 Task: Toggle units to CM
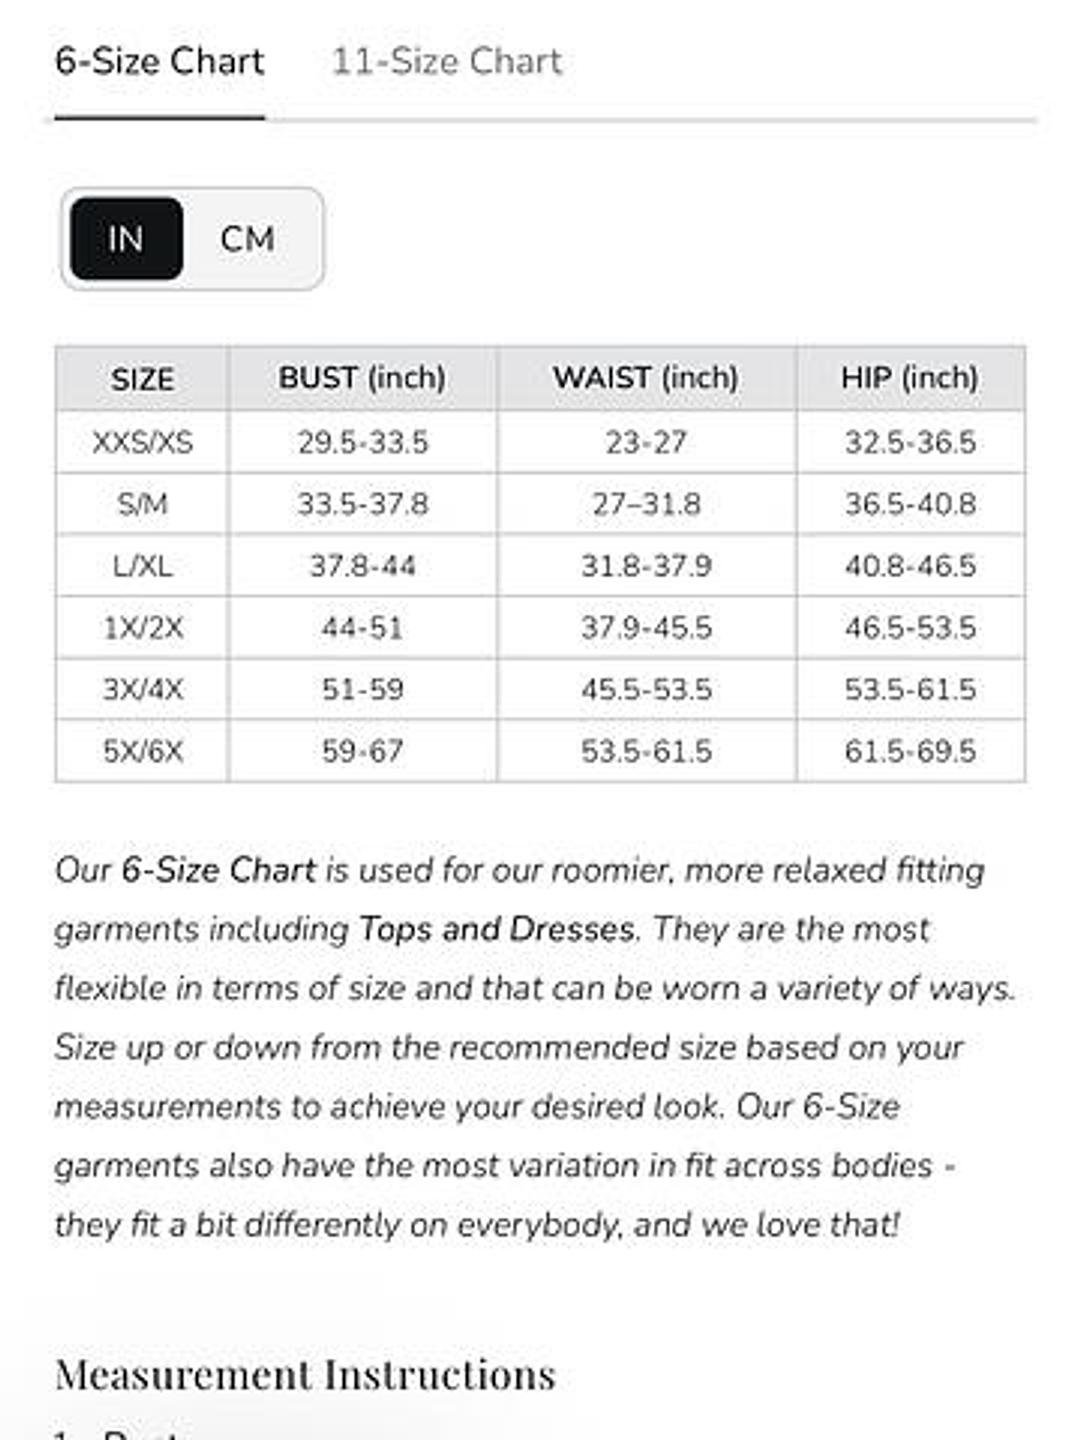(x=247, y=239)
